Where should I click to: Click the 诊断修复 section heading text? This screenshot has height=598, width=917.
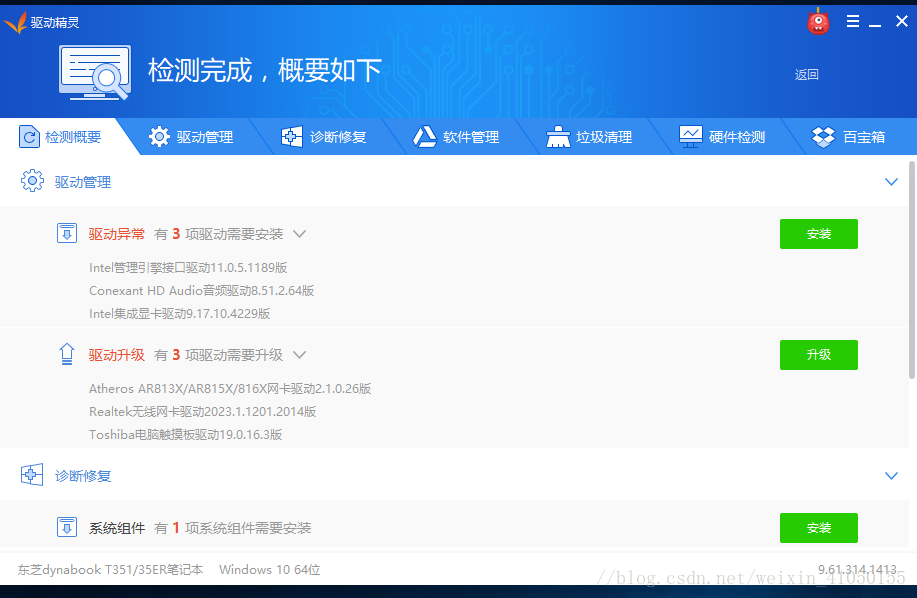click(82, 476)
